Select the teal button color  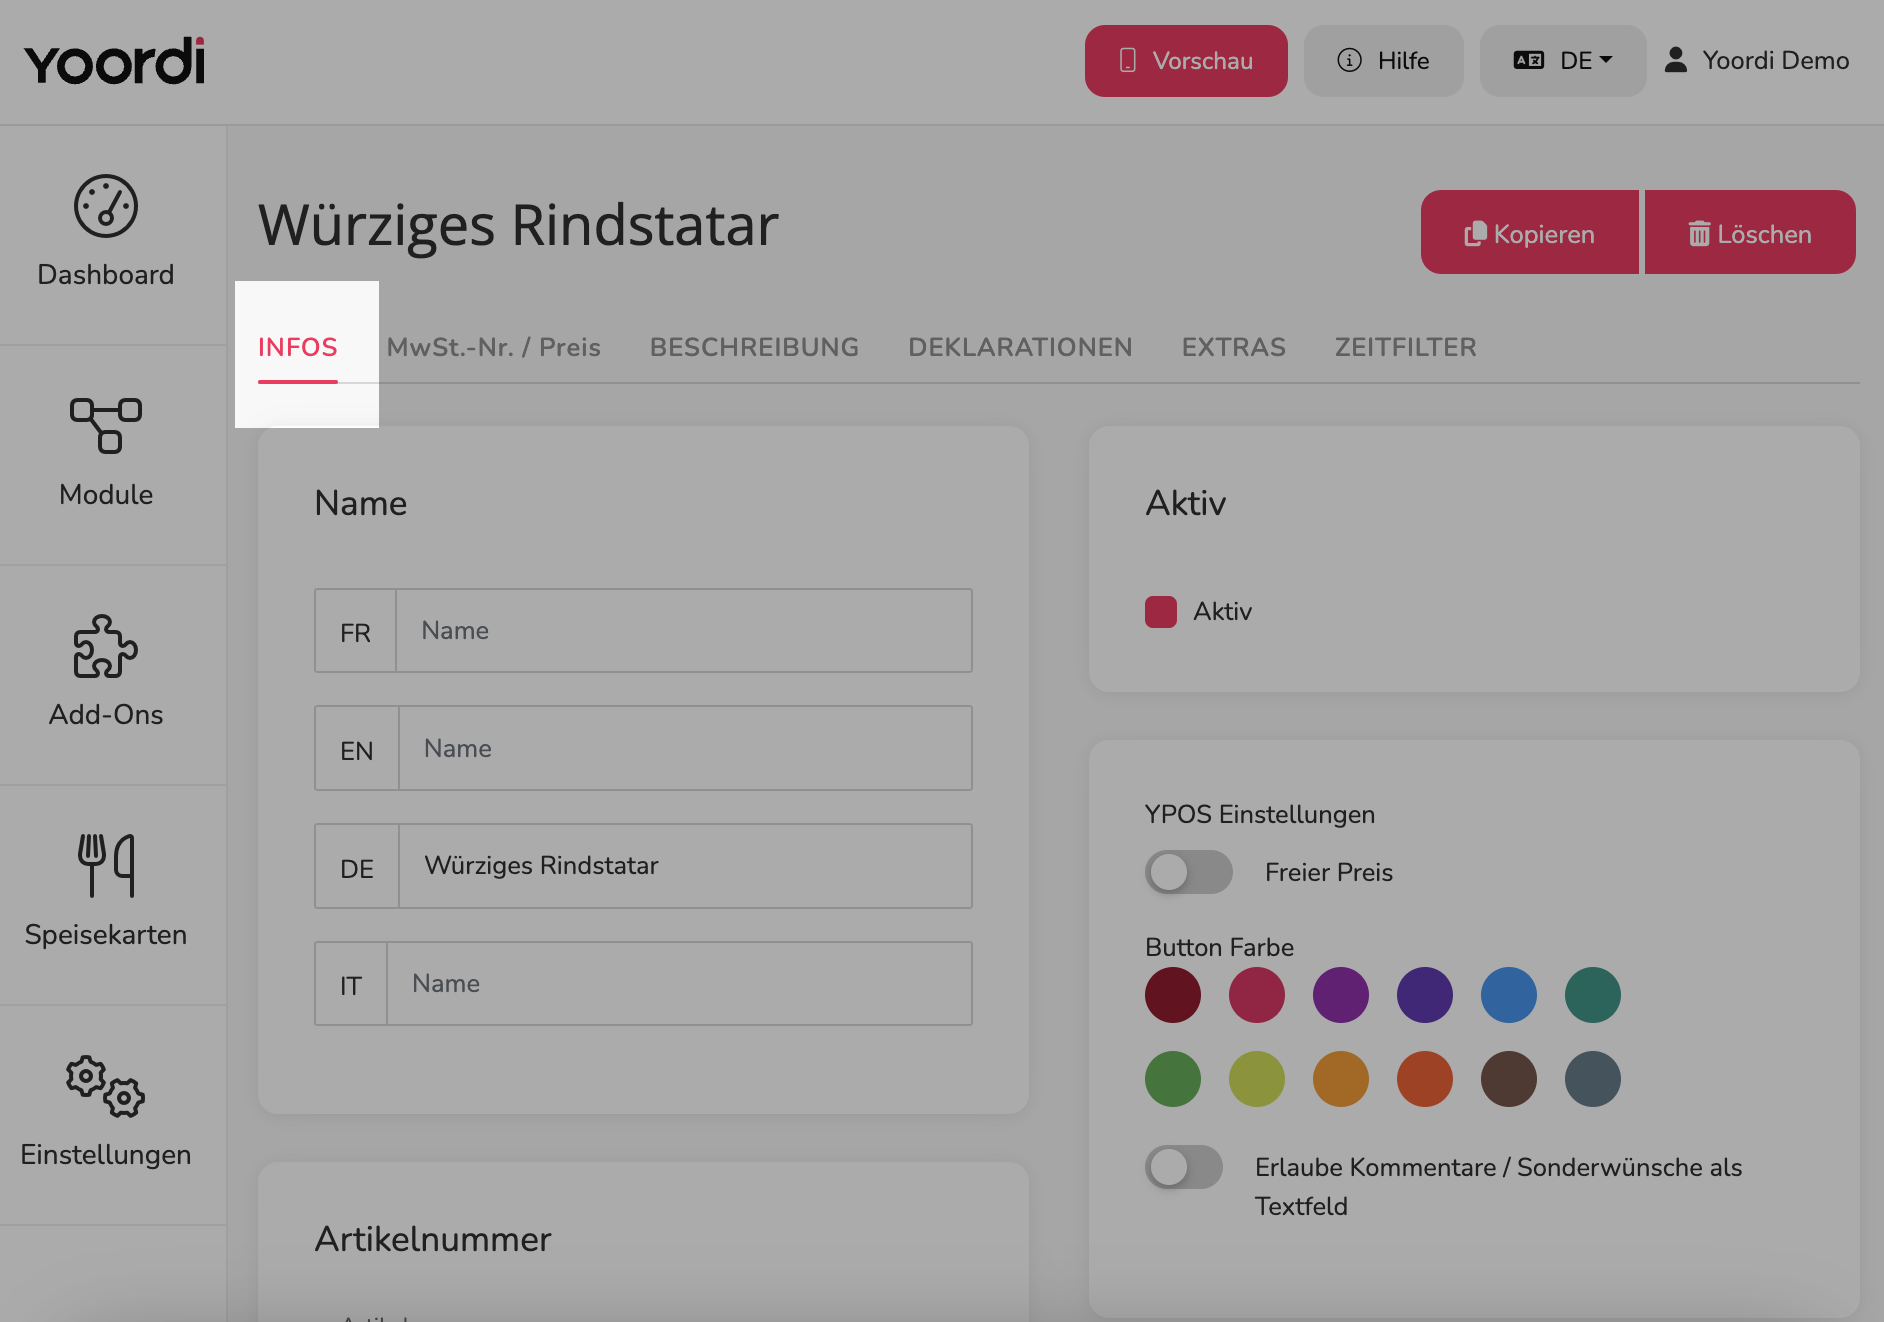pyautogui.click(x=1593, y=995)
